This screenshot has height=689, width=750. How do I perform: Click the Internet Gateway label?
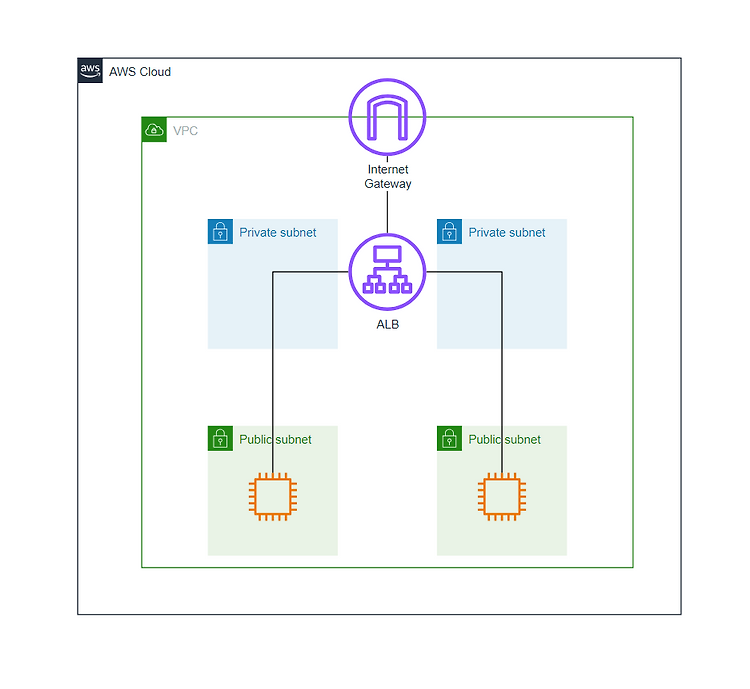click(388, 177)
